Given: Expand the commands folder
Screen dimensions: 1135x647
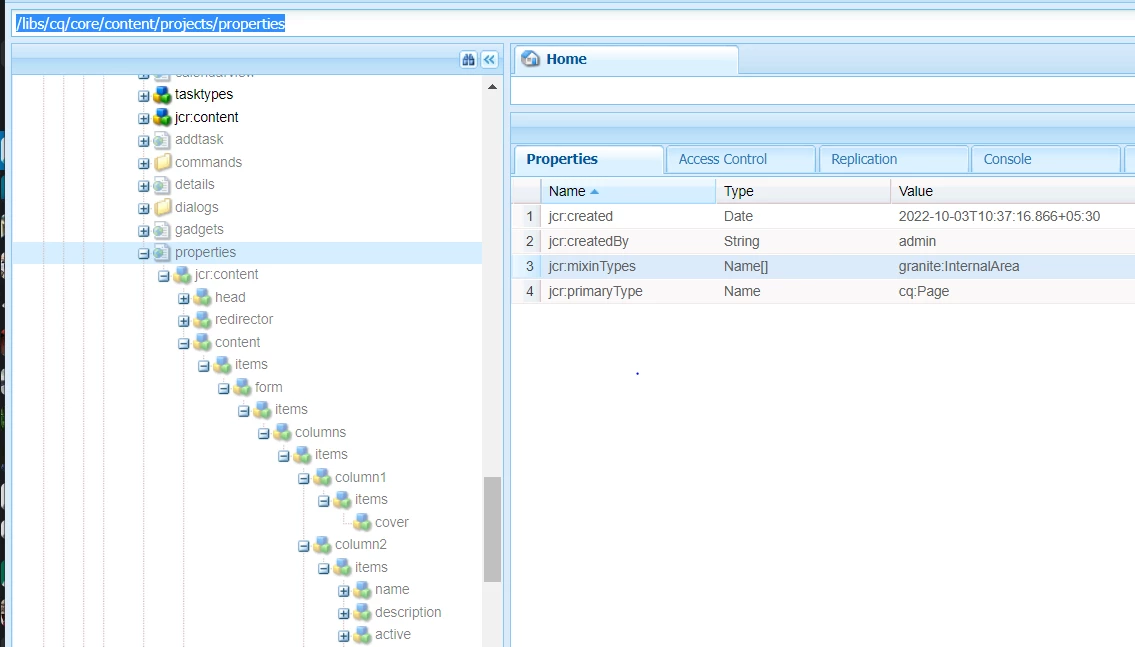Looking at the screenshot, I should tap(143, 163).
